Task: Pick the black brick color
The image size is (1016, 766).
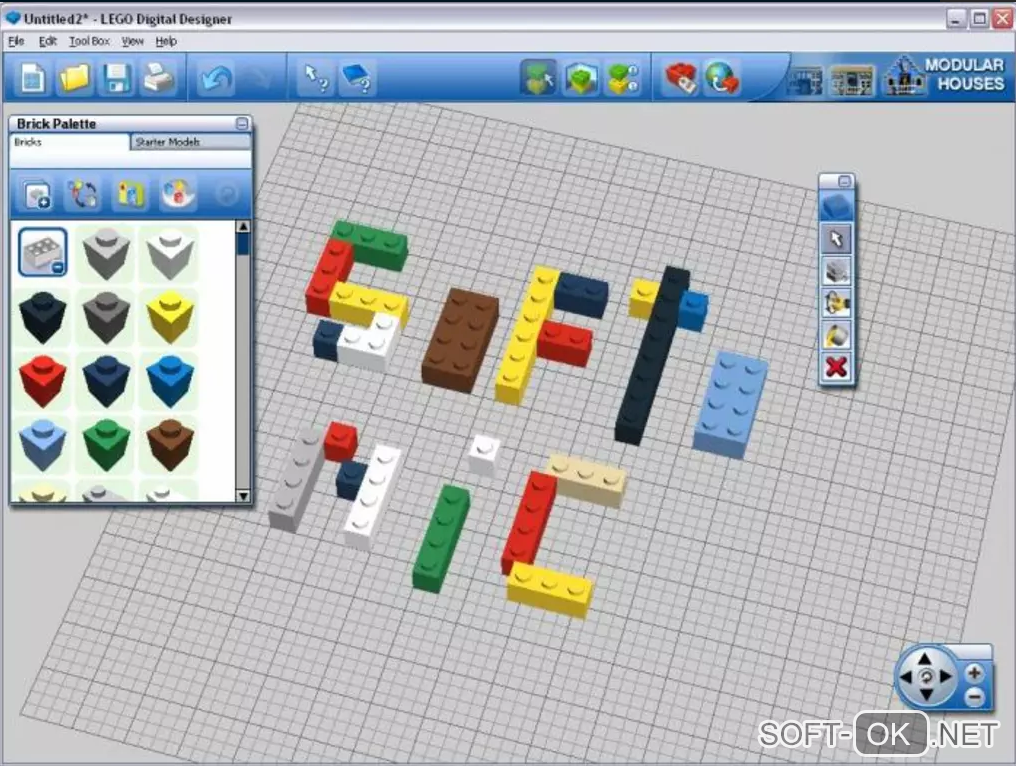Action: (43, 317)
